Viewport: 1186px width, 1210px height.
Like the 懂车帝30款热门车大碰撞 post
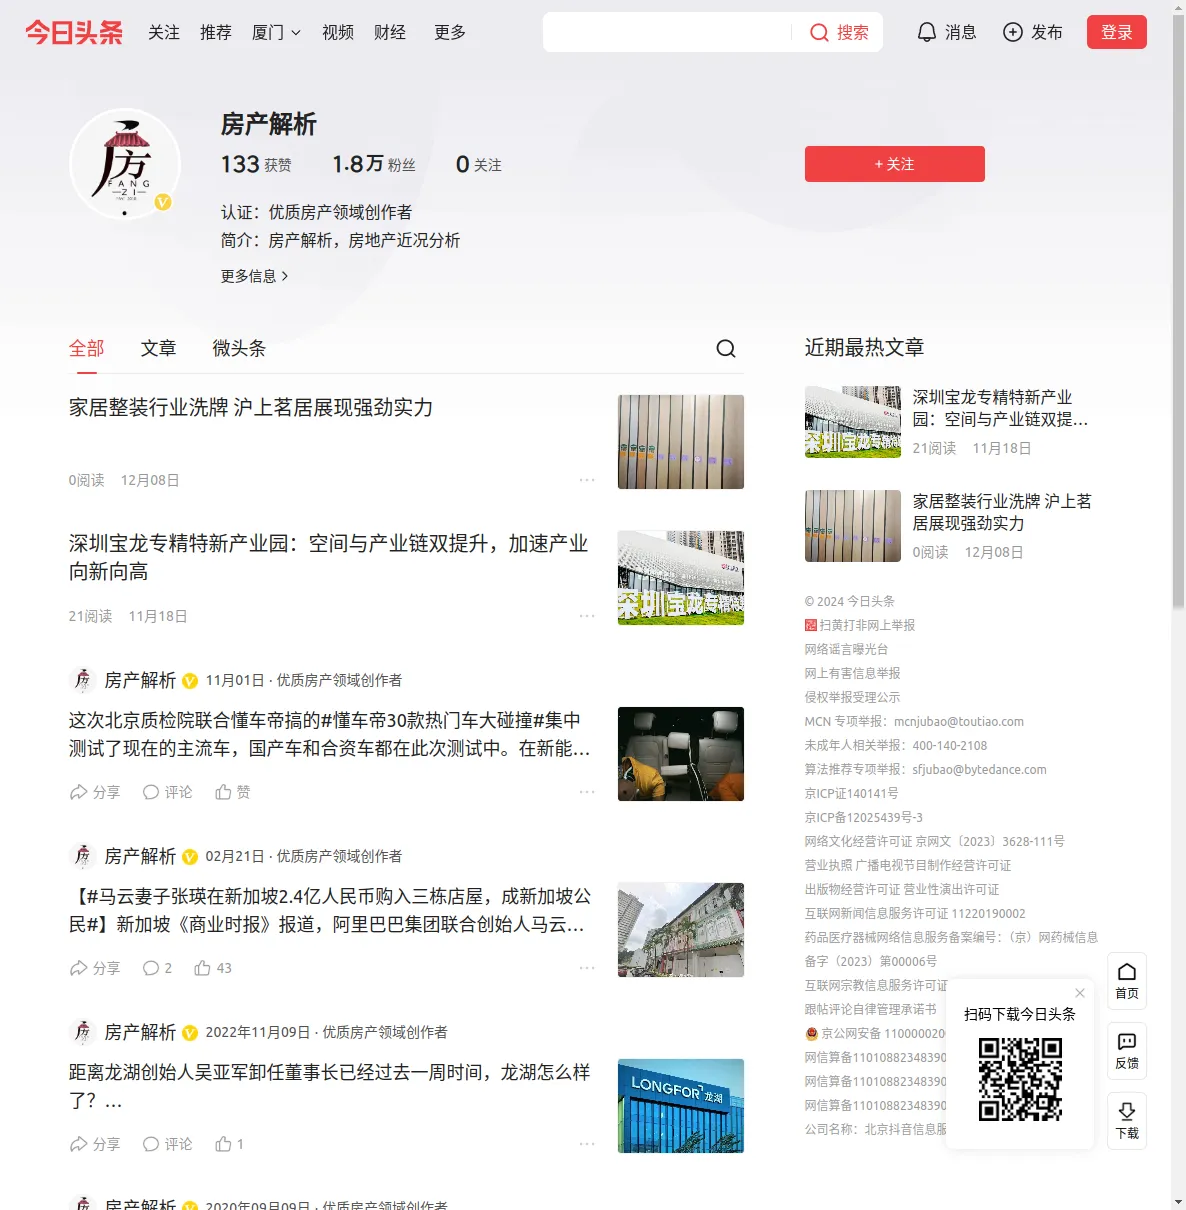point(233,792)
